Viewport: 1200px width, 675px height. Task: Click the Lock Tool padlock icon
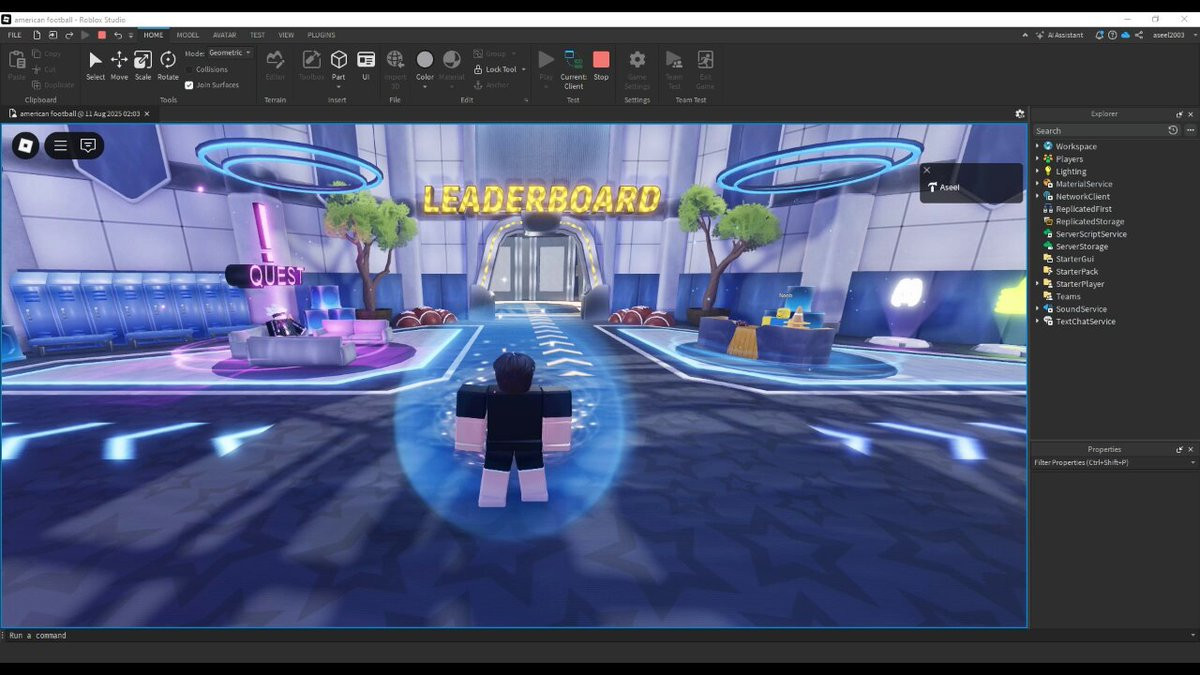(x=478, y=69)
